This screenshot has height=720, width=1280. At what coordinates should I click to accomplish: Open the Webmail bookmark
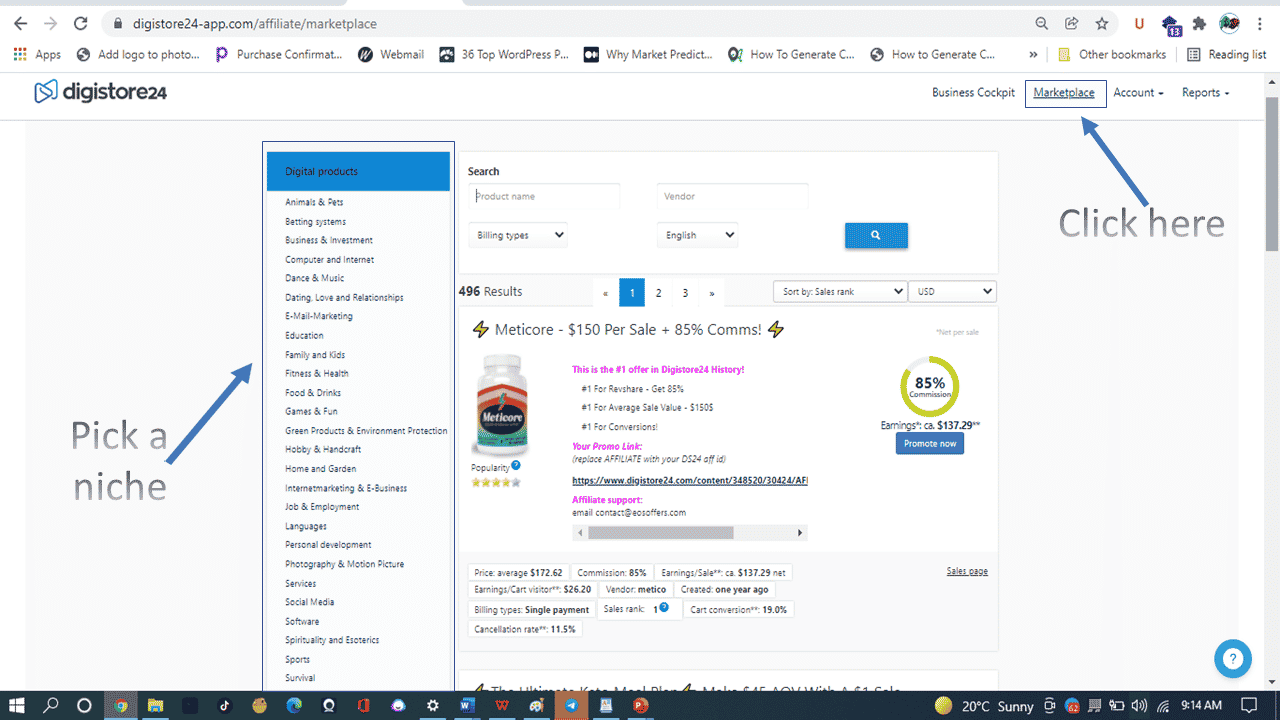click(391, 54)
